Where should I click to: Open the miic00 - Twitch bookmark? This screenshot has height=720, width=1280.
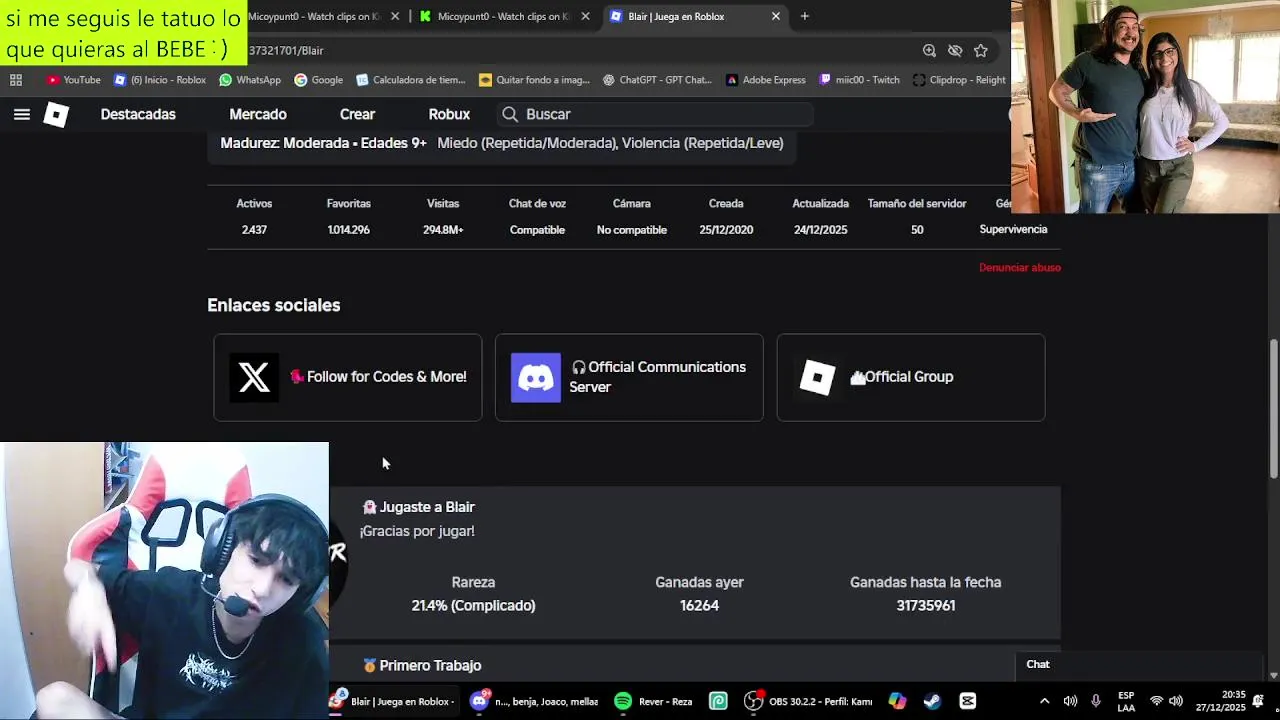pos(859,80)
